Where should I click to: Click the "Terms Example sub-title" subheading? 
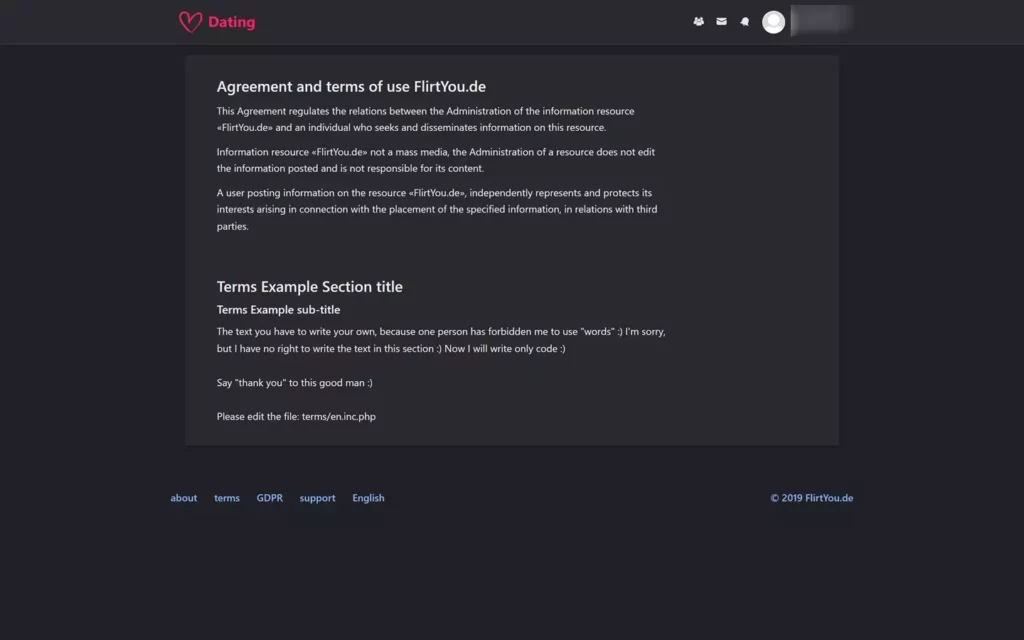[278, 310]
